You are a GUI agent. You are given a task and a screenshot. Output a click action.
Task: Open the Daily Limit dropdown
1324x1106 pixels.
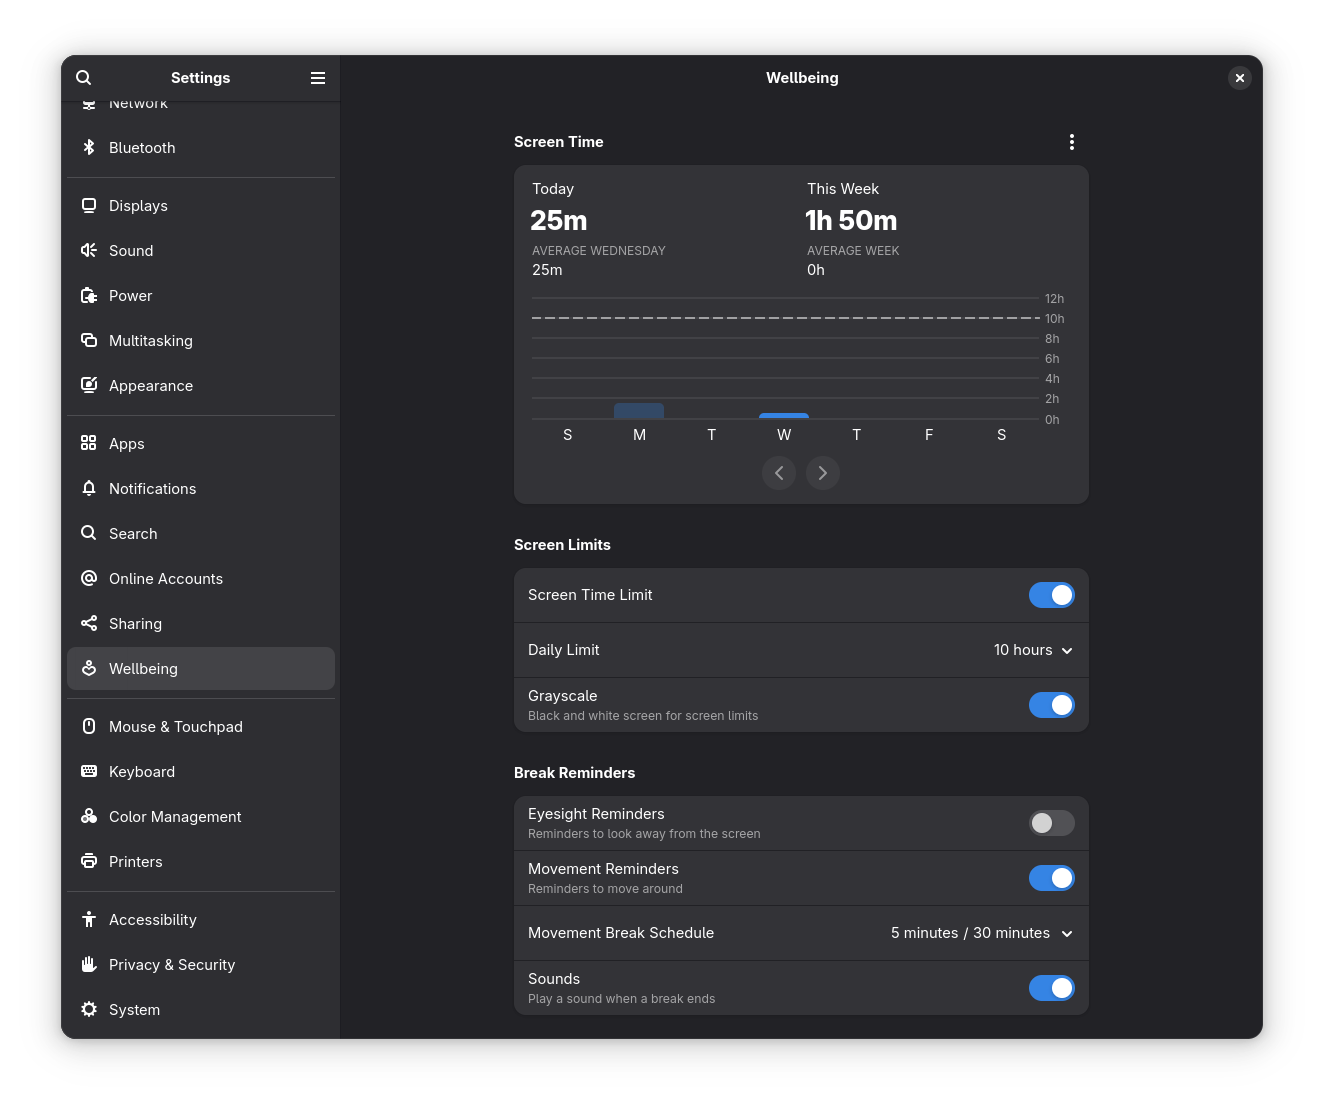1032,650
